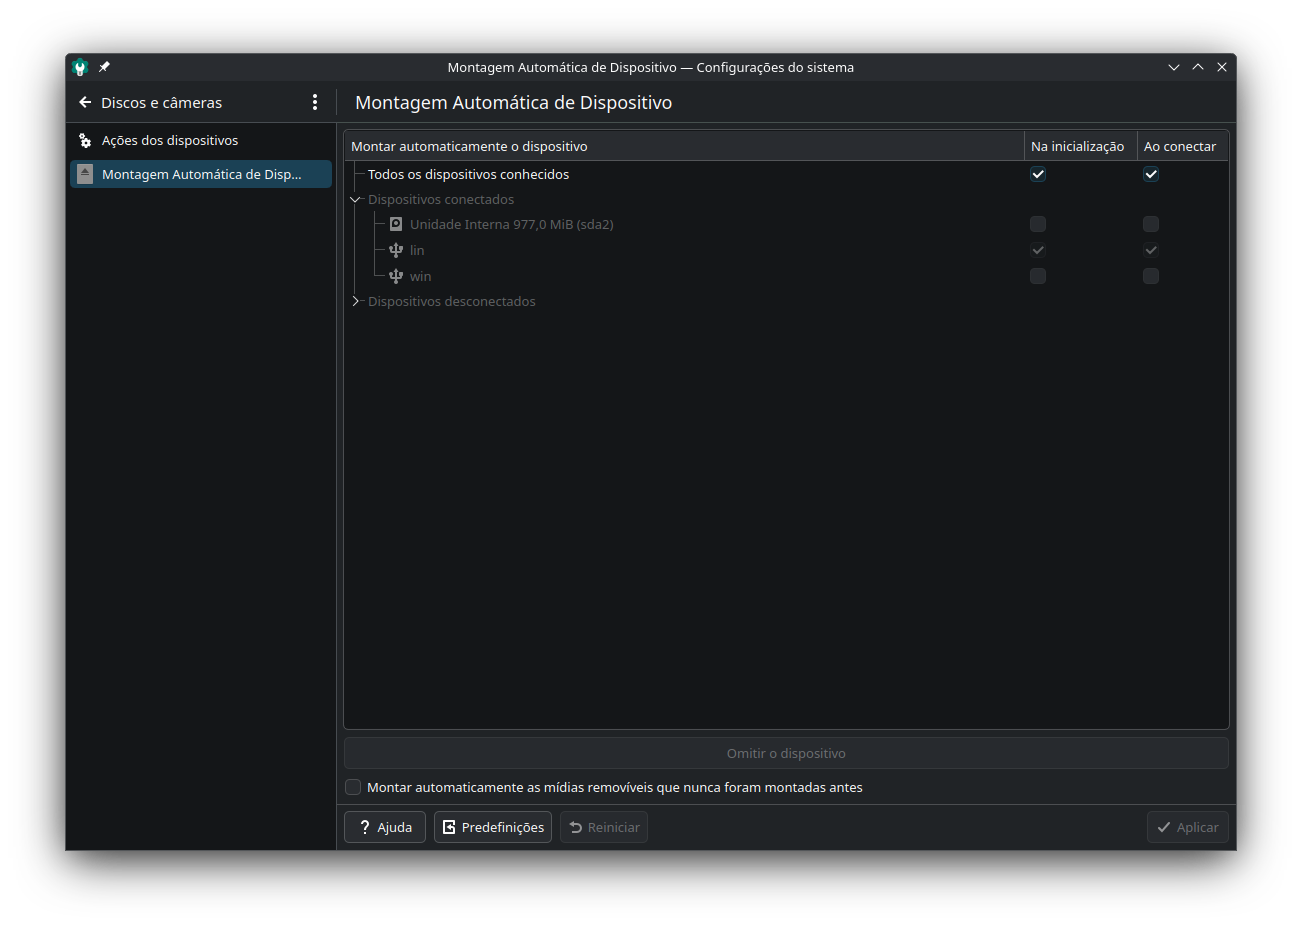Toggle Na inicialização checkbox for Unidade Interna
This screenshot has width=1302, height=928.
(1038, 224)
